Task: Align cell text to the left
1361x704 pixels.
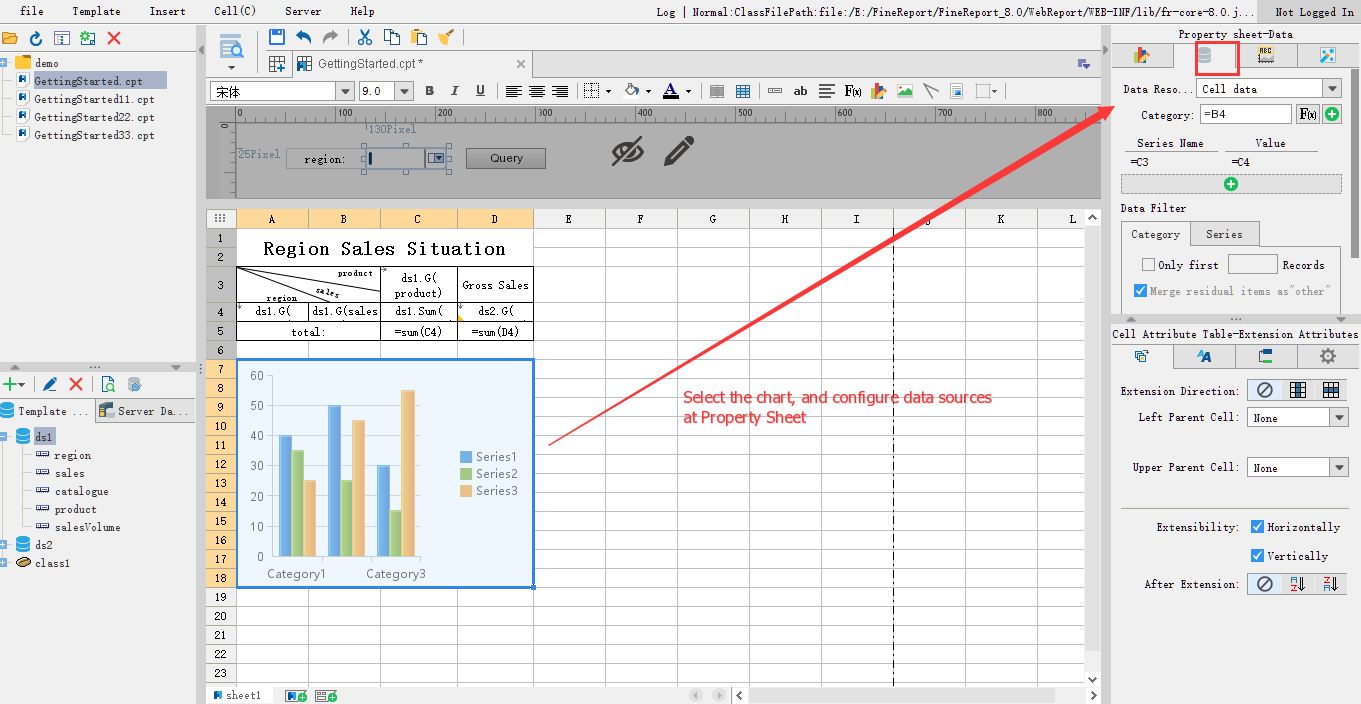Action: coord(513,91)
